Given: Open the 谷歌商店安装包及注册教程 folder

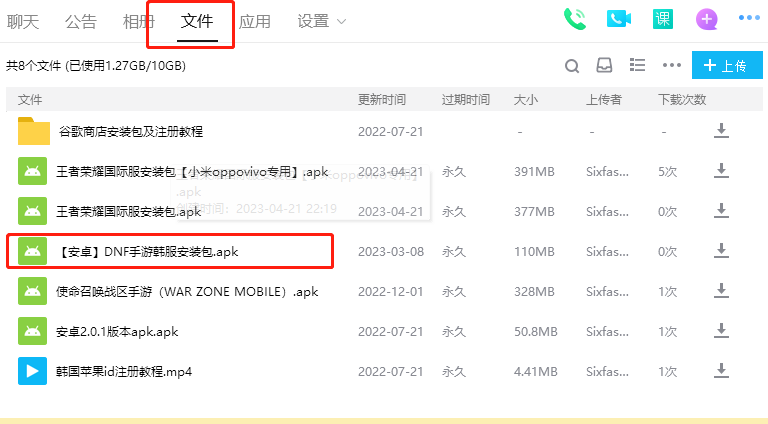Looking at the screenshot, I should 130,131.
